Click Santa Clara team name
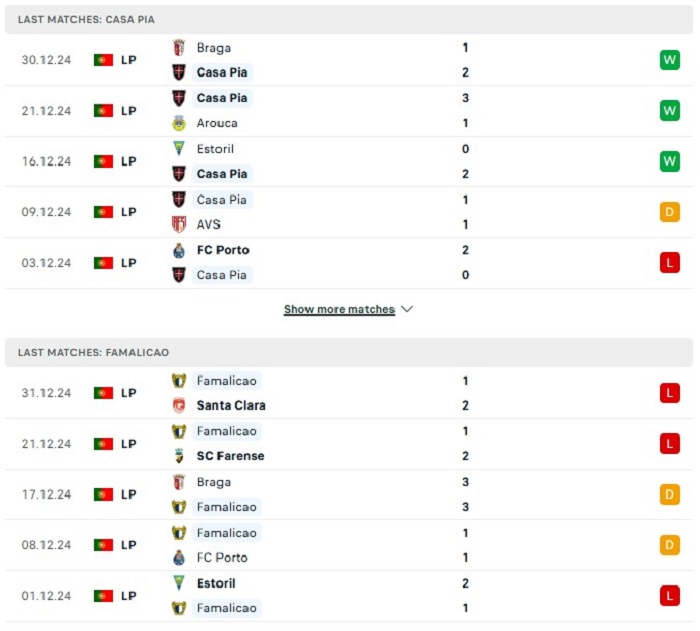Screen dimensions: 700x631 tap(231, 405)
